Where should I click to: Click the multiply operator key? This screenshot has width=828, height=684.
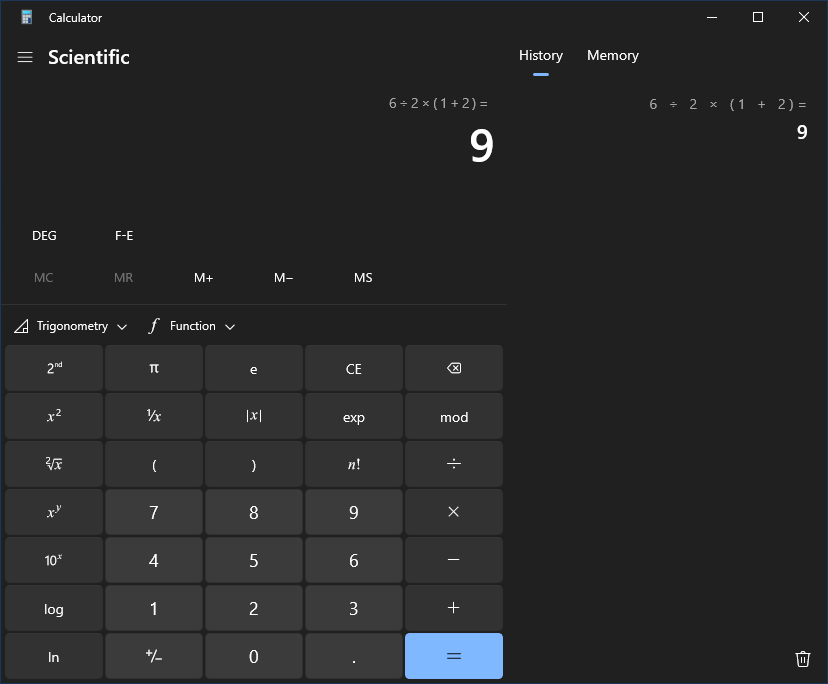(x=454, y=512)
